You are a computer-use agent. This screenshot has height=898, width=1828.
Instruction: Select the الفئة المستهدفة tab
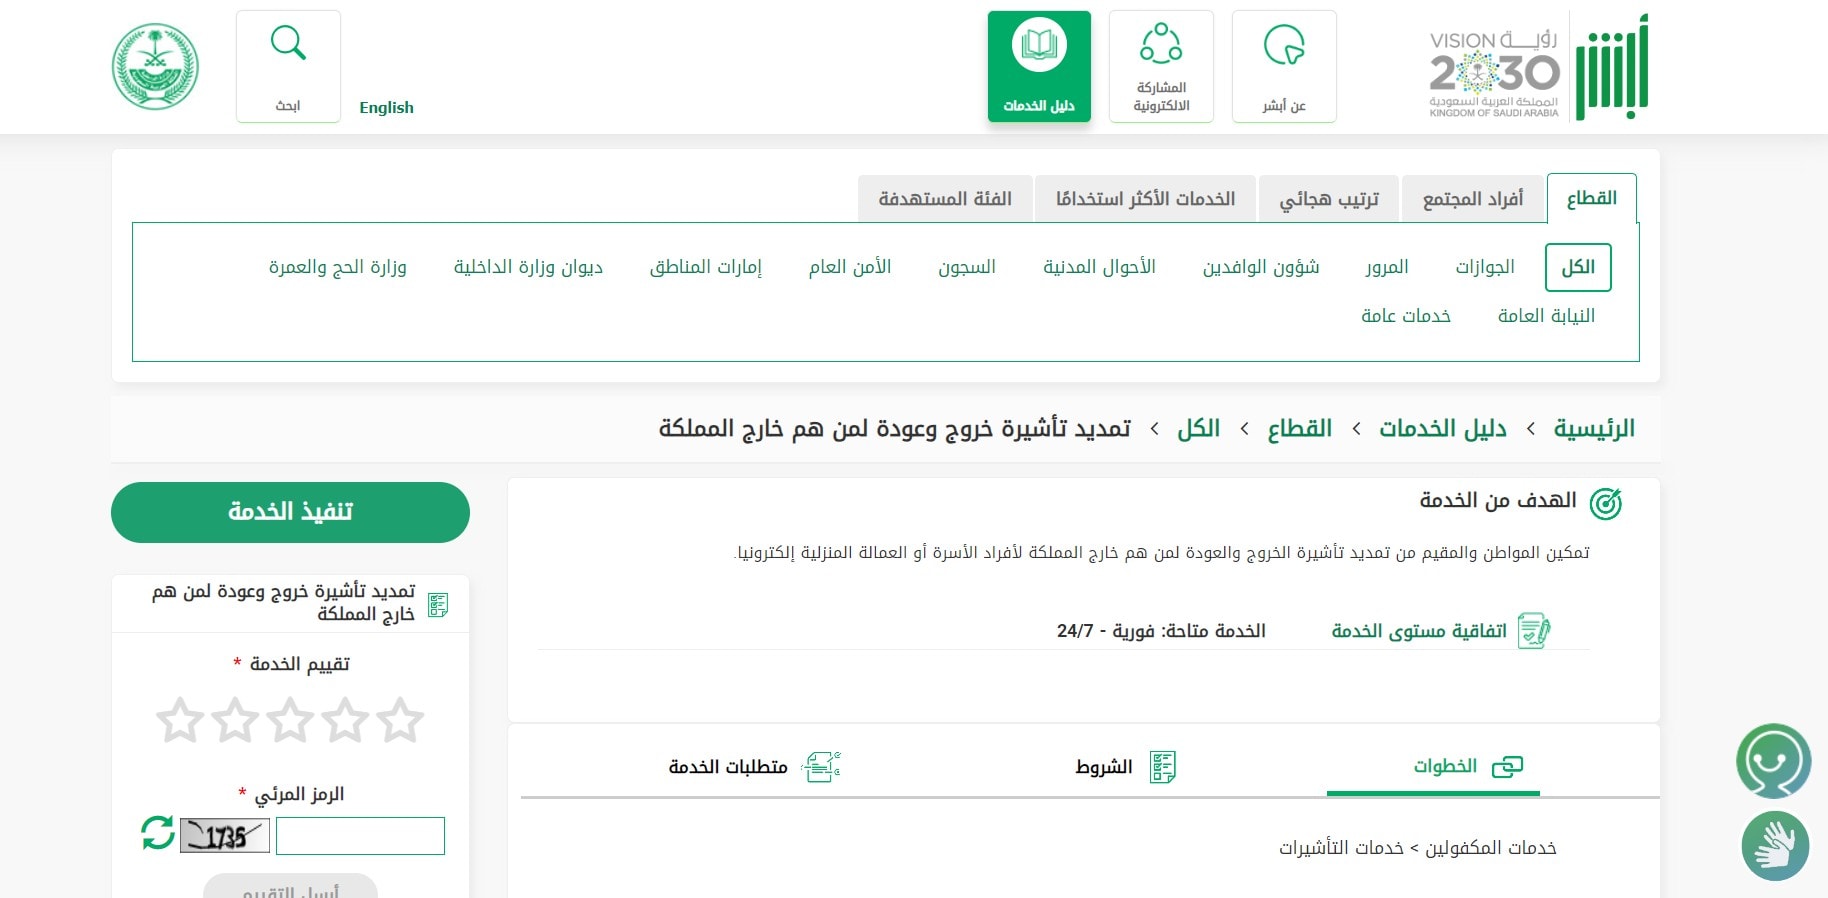pos(945,199)
